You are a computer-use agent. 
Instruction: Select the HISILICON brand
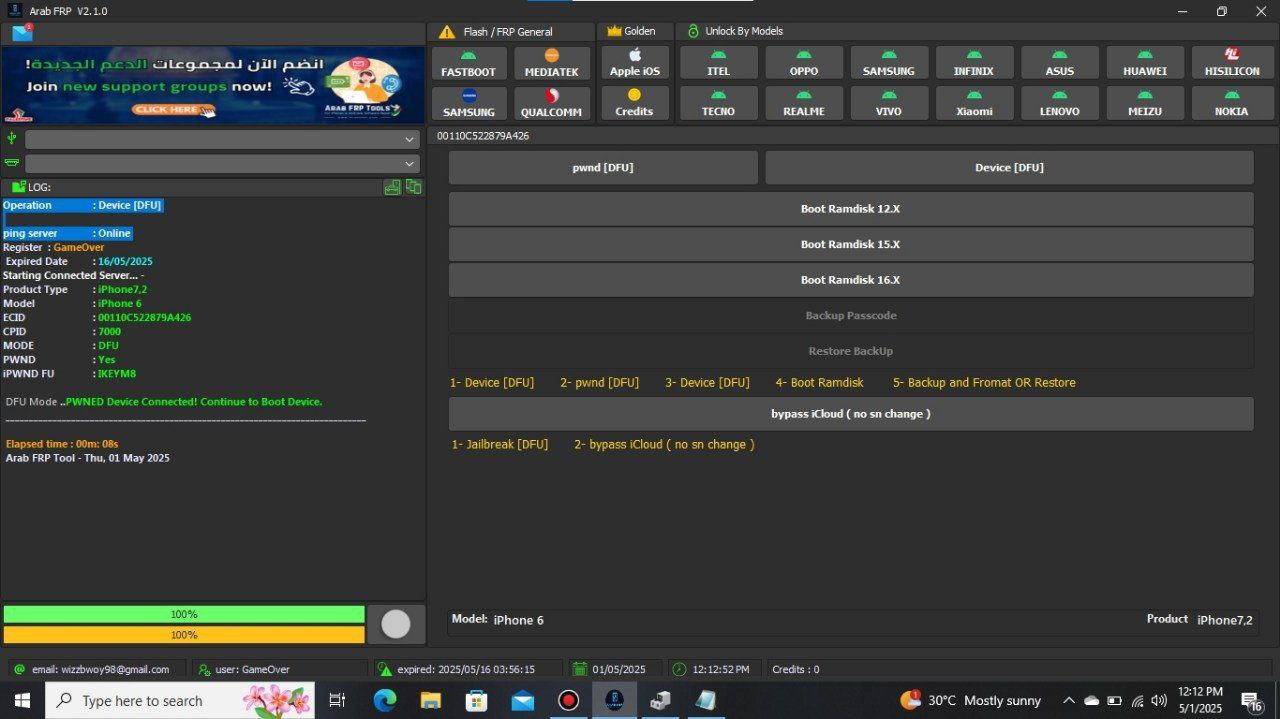coord(1231,63)
